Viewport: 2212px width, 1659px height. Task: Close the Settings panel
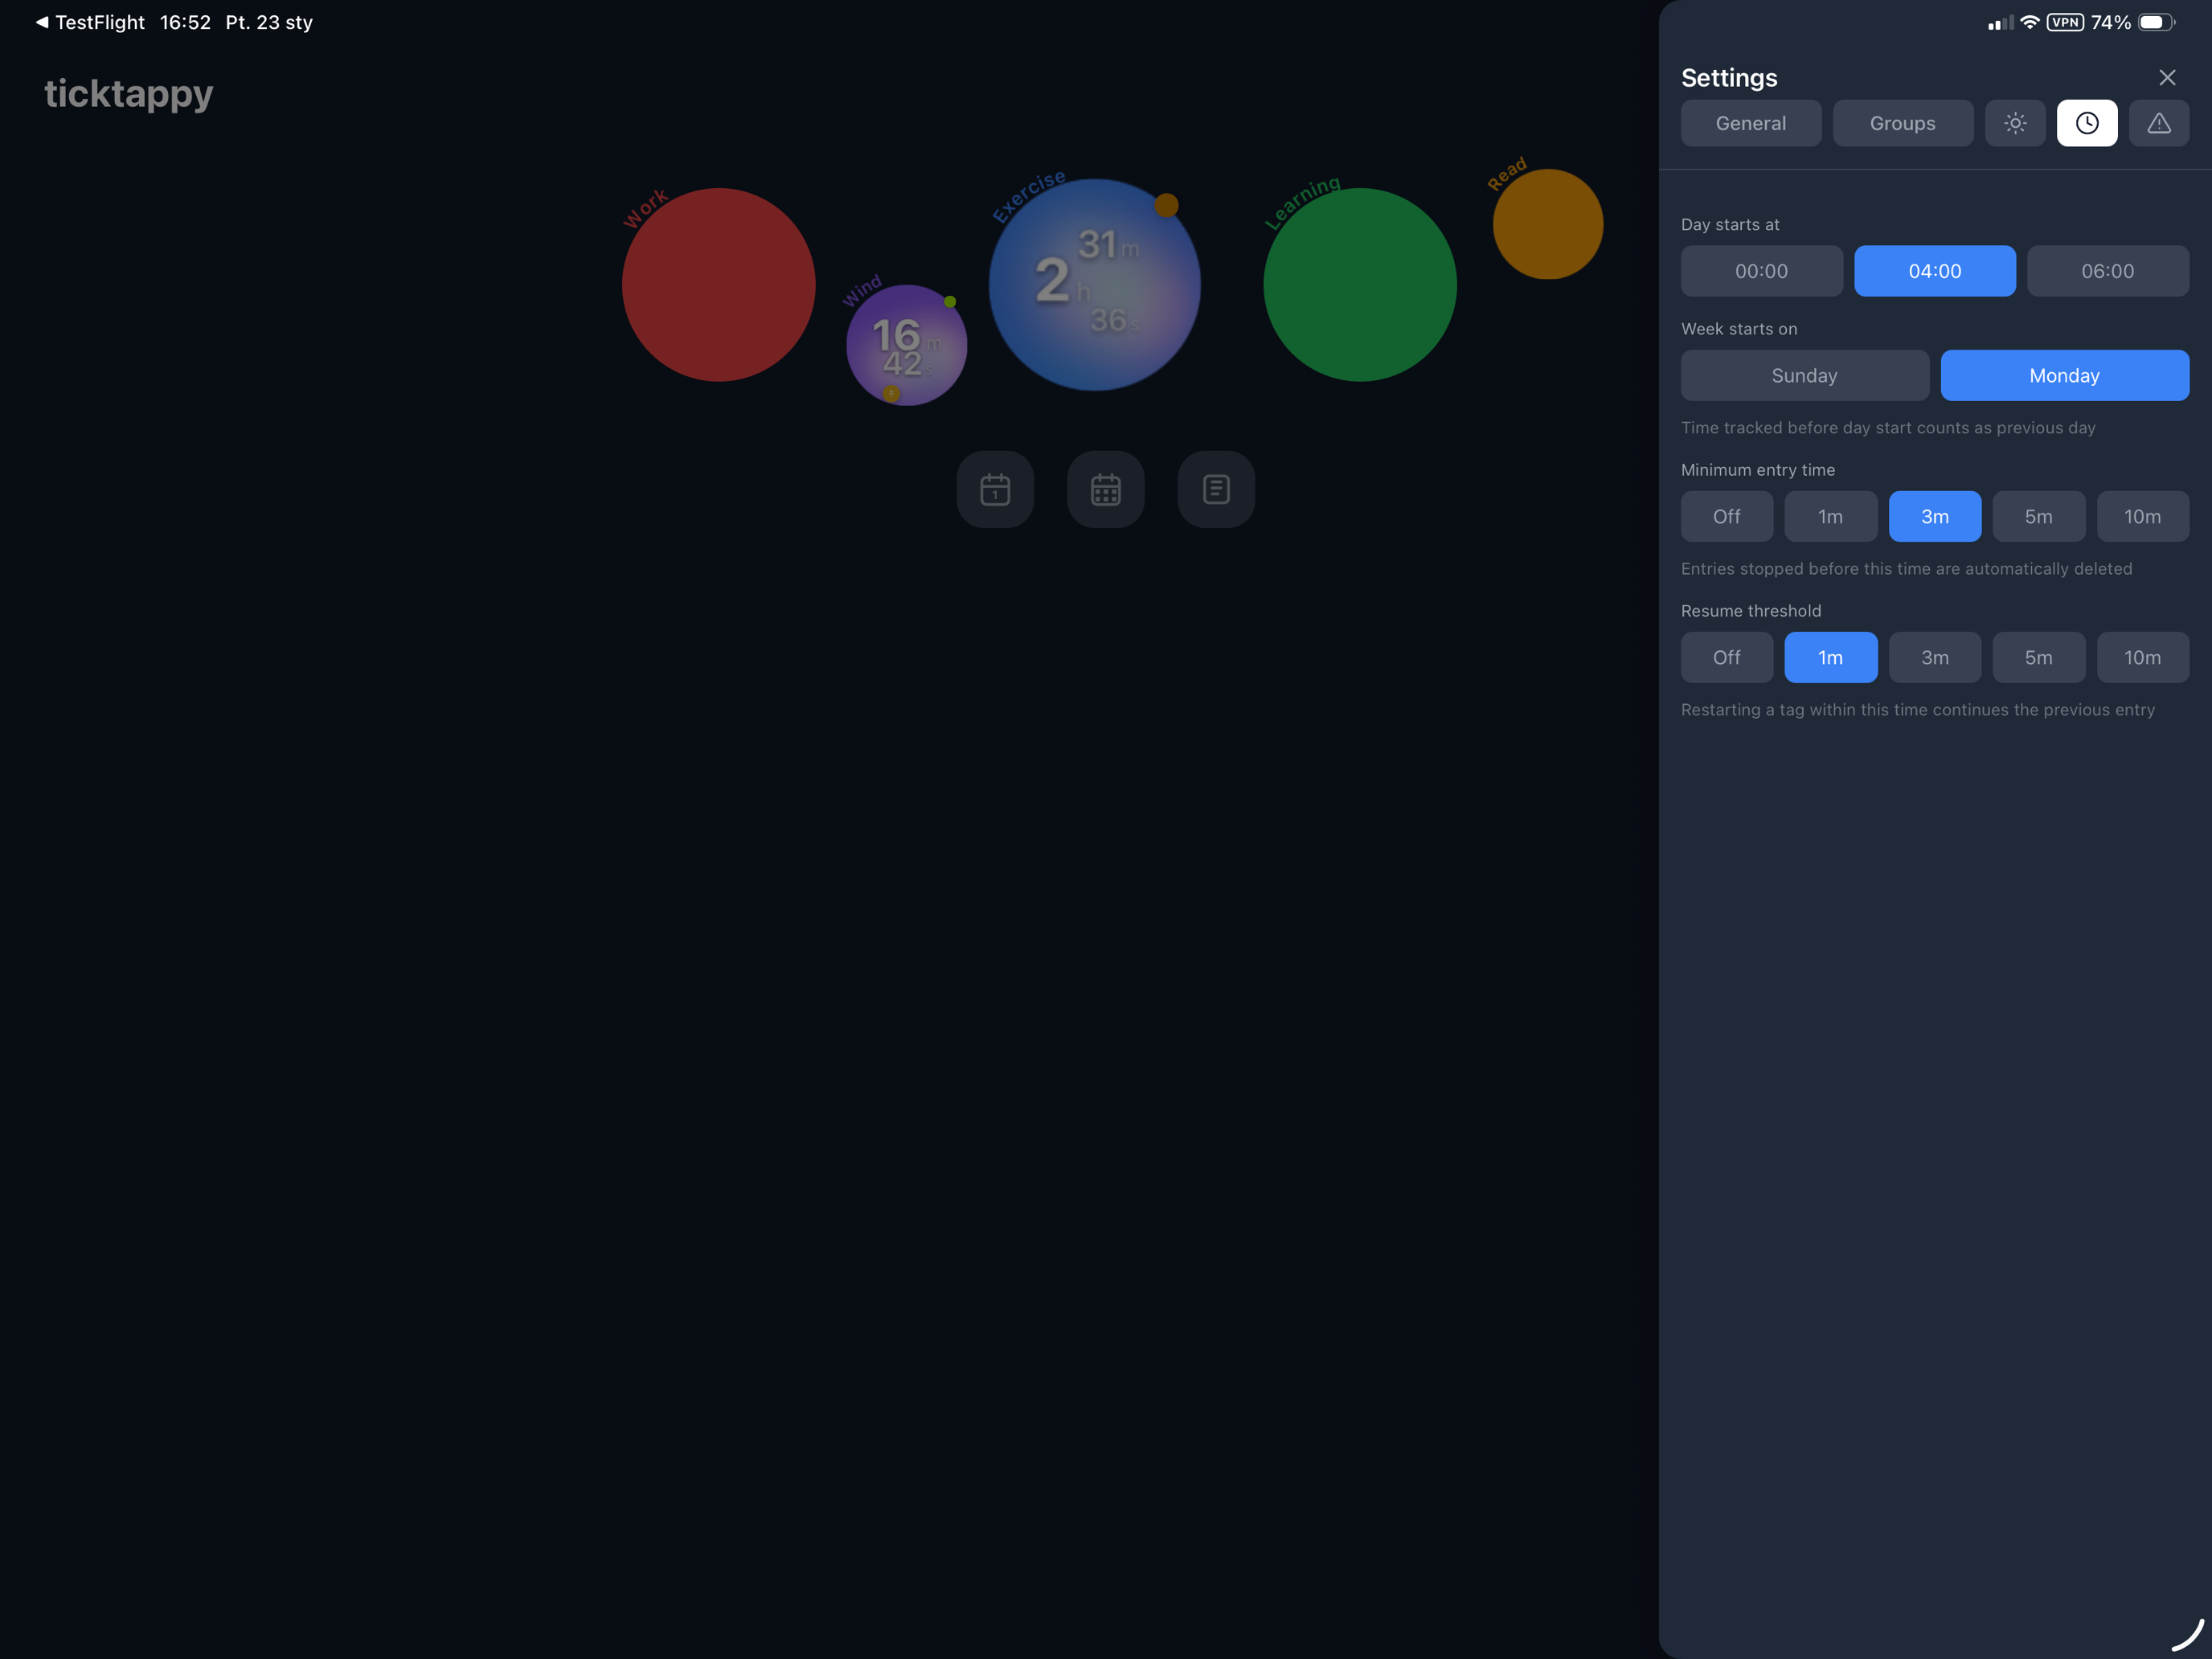[2167, 77]
